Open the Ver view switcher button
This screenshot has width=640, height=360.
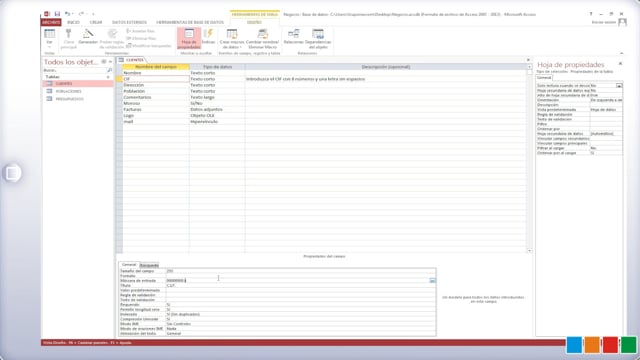pos(49,38)
